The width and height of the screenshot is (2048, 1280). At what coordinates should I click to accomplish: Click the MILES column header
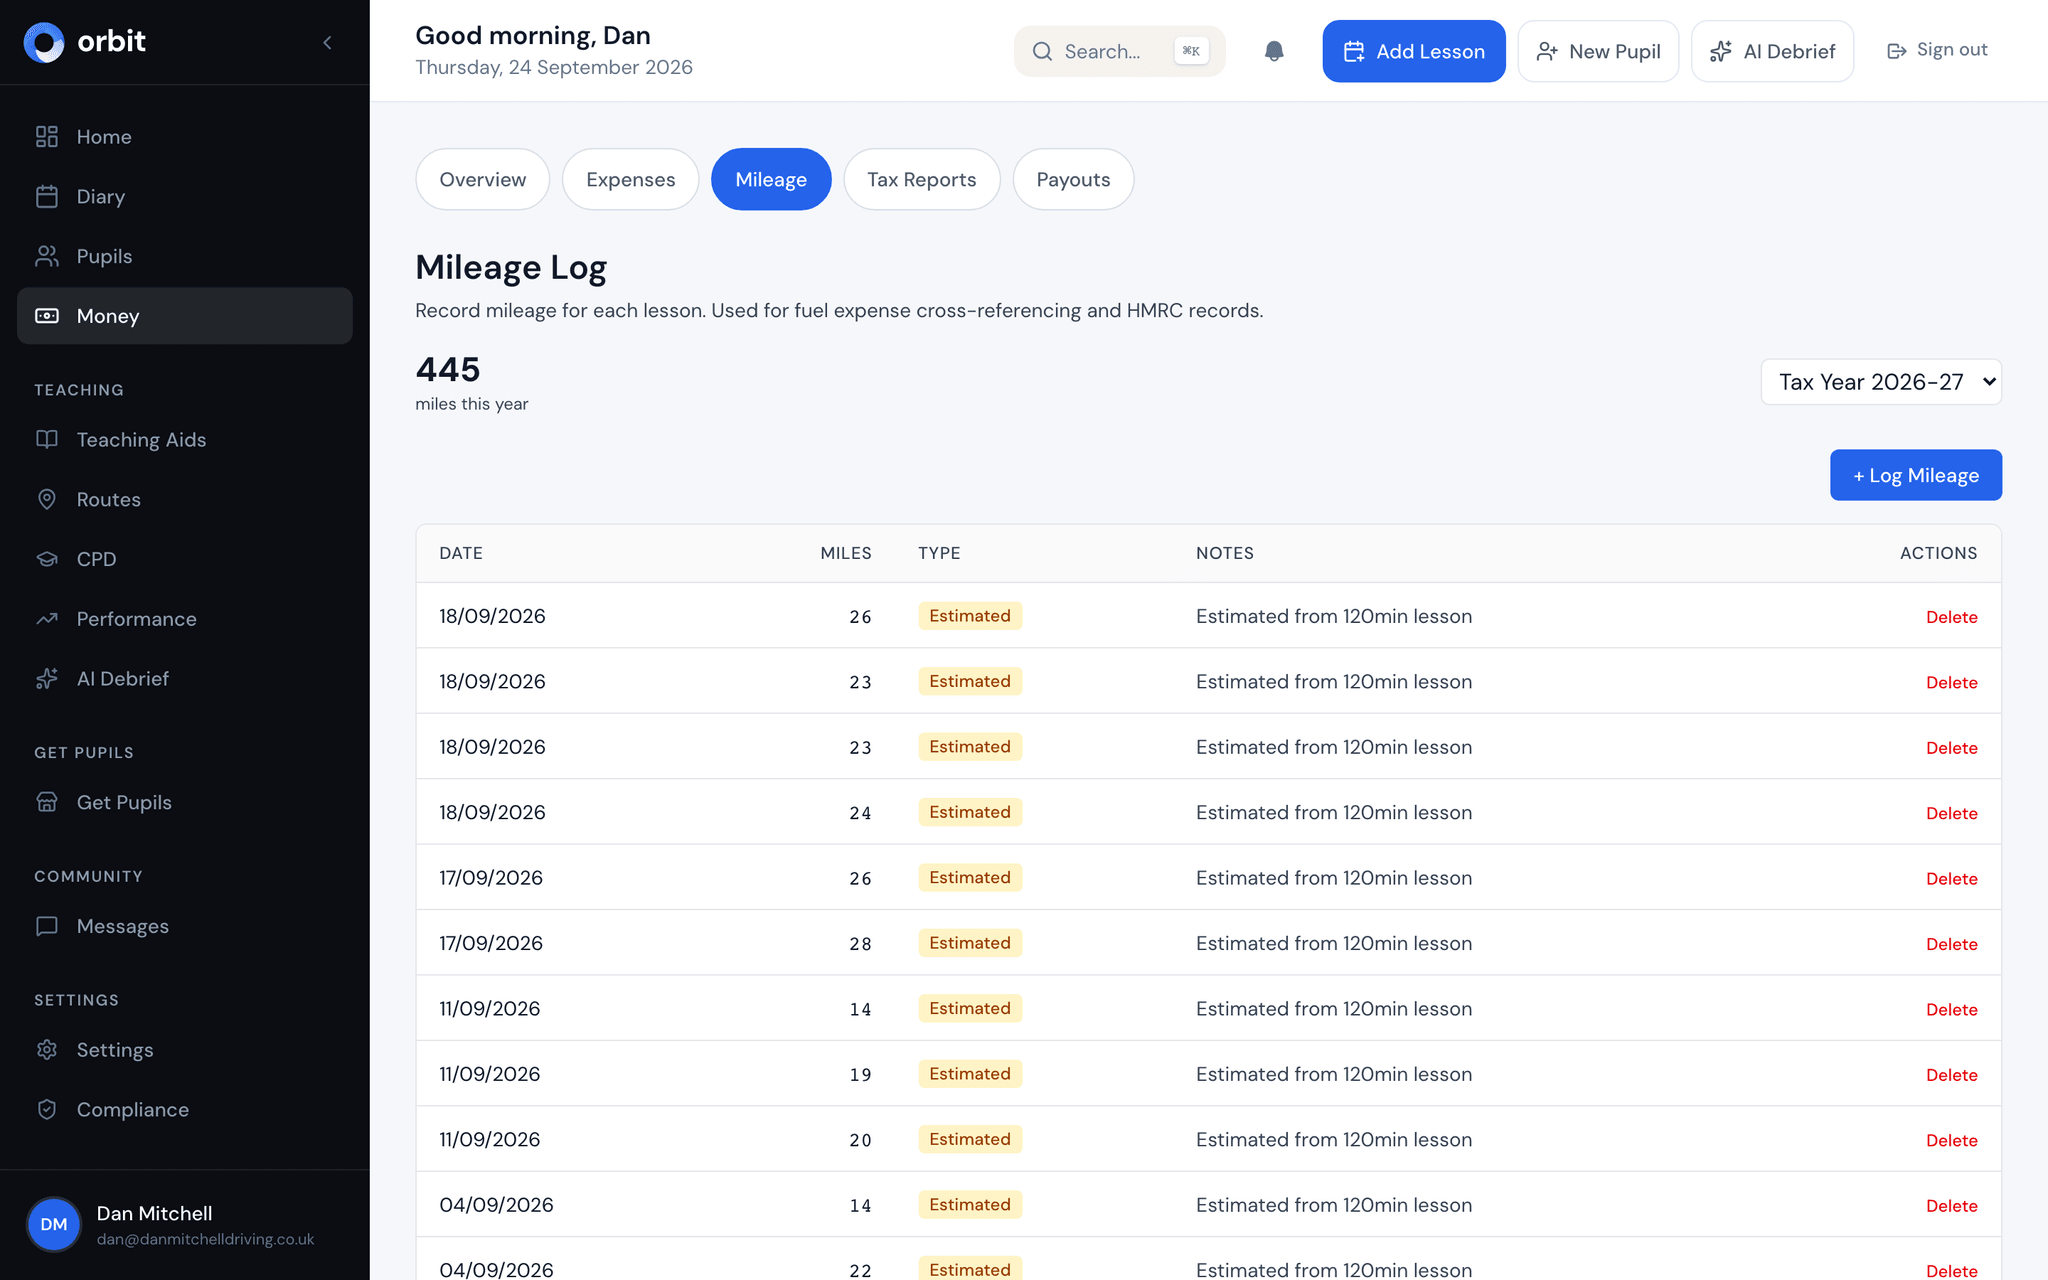coord(846,554)
